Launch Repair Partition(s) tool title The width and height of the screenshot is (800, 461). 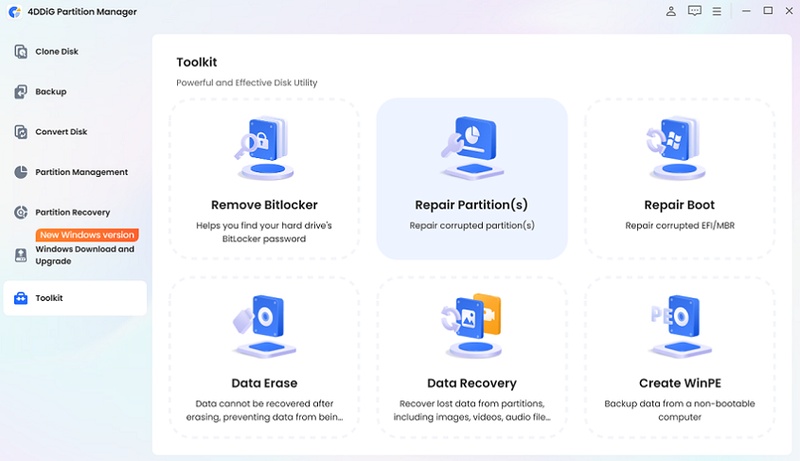471,205
